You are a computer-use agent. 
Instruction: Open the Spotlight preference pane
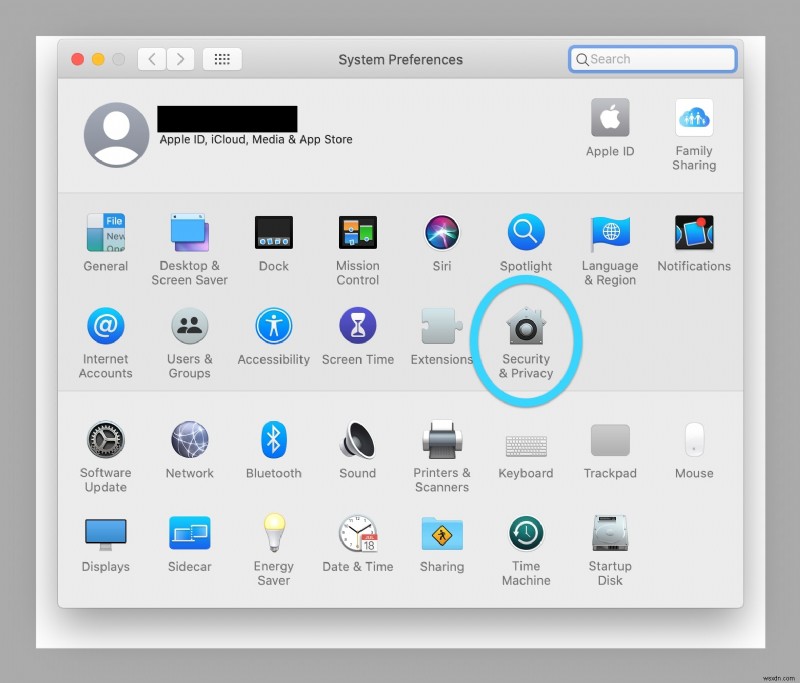click(x=525, y=233)
